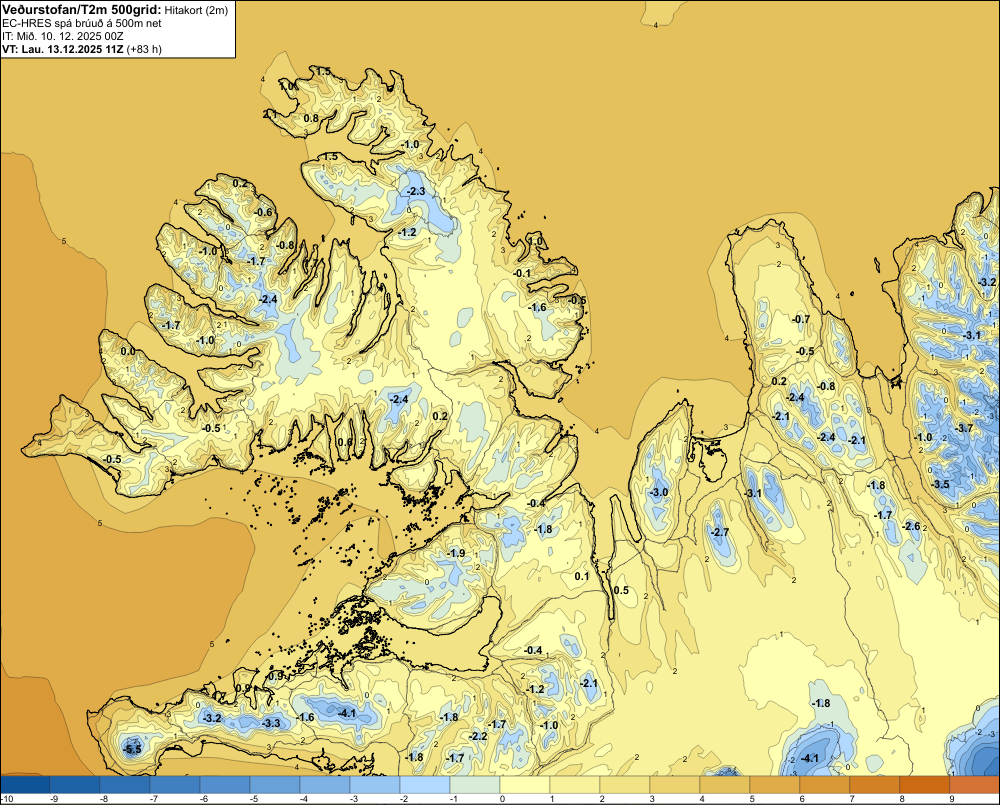Image resolution: width=1000 pixels, height=805 pixels.
Task: Click the legend swatch between -1 and 0
Action: 475,784
